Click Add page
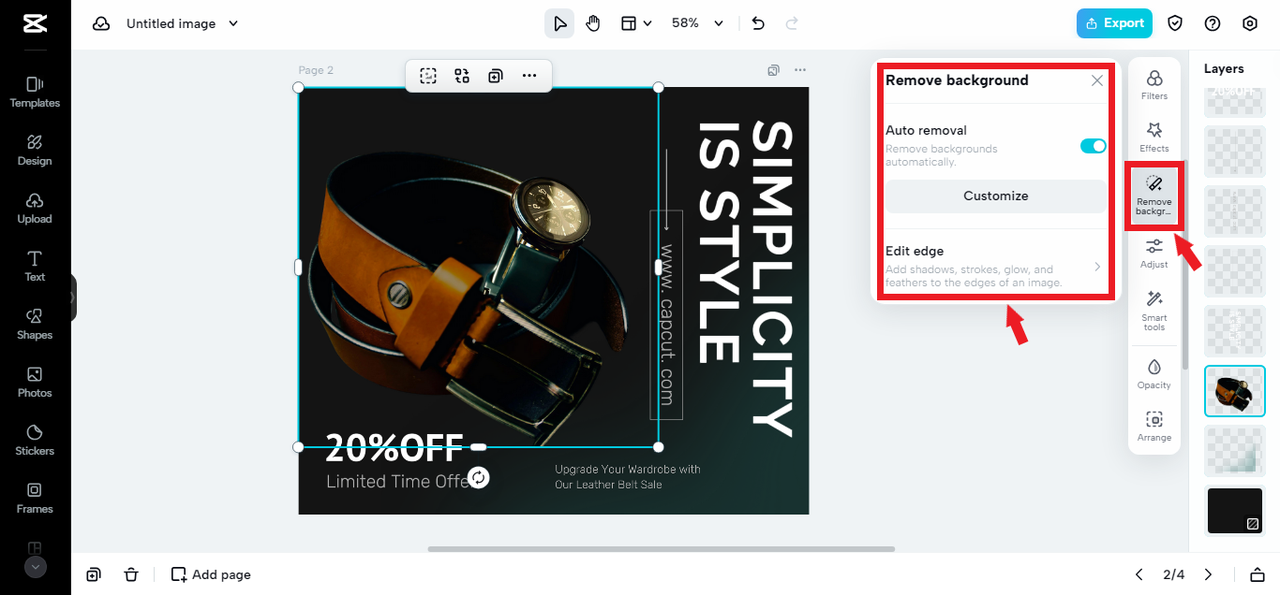 [x=211, y=574]
